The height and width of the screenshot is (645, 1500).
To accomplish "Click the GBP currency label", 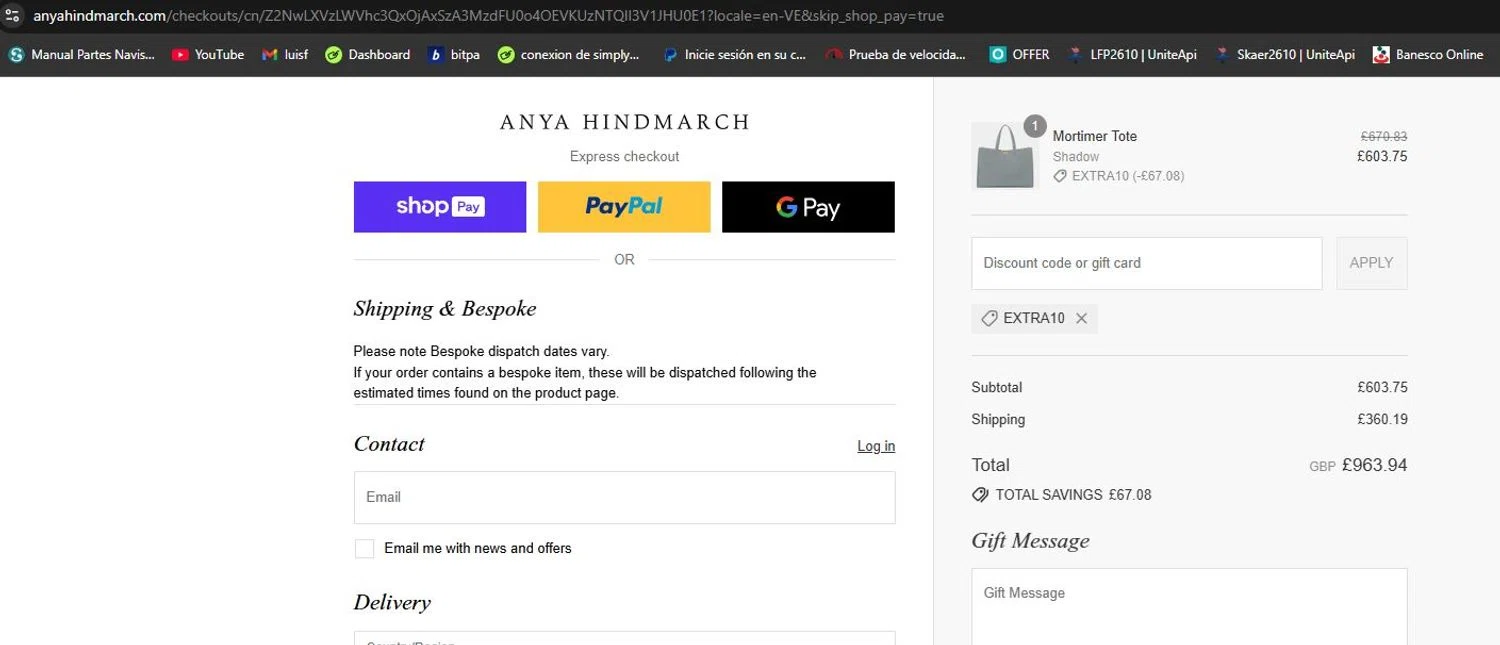I will click(x=1322, y=467).
